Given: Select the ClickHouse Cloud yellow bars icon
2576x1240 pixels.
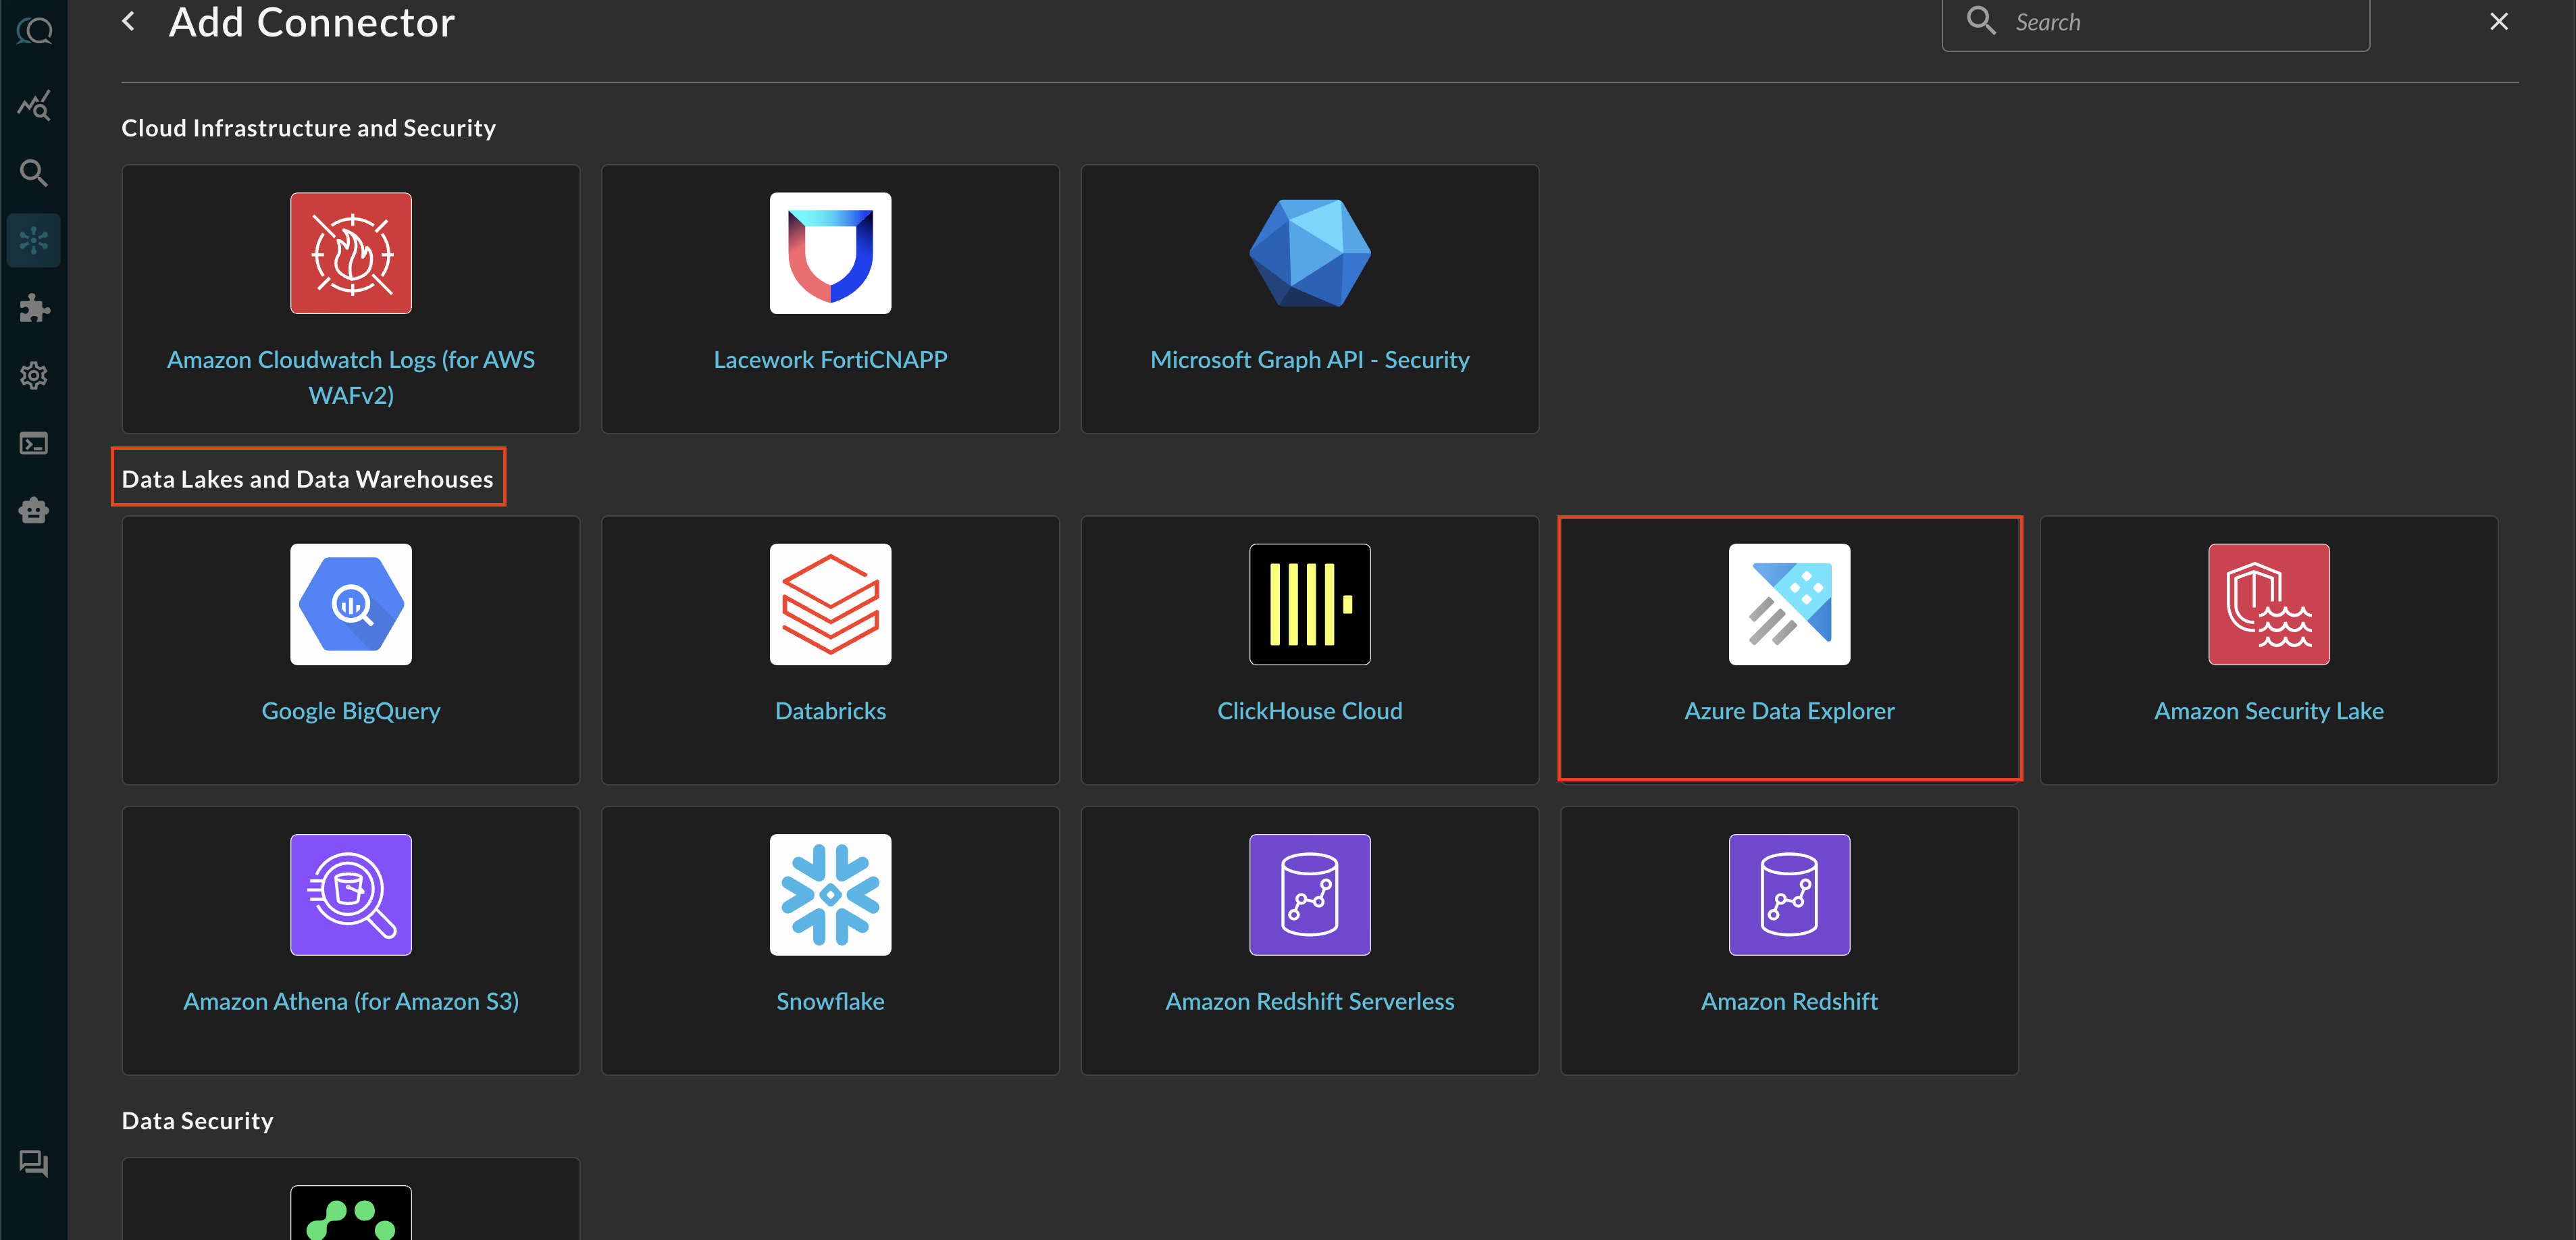Looking at the screenshot, I should [x=1309, y=604].
